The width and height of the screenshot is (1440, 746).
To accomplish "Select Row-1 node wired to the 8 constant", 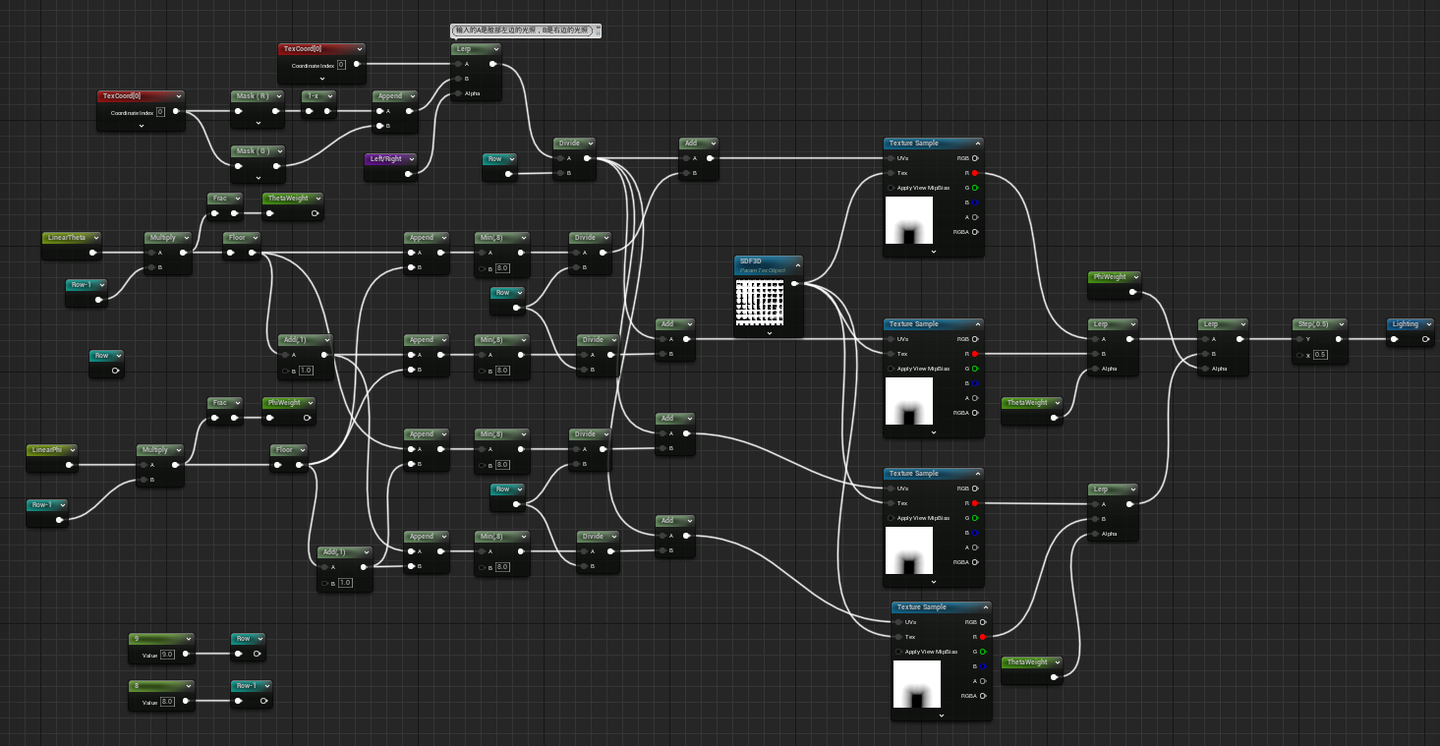I will pos(251,693).
